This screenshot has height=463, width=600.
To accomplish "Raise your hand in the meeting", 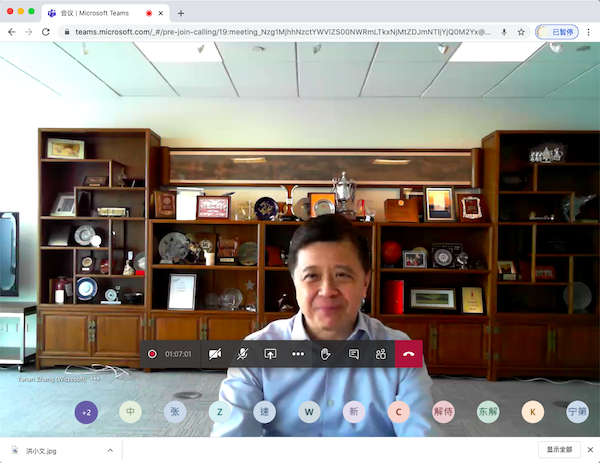I will click(x=326, y=354).
